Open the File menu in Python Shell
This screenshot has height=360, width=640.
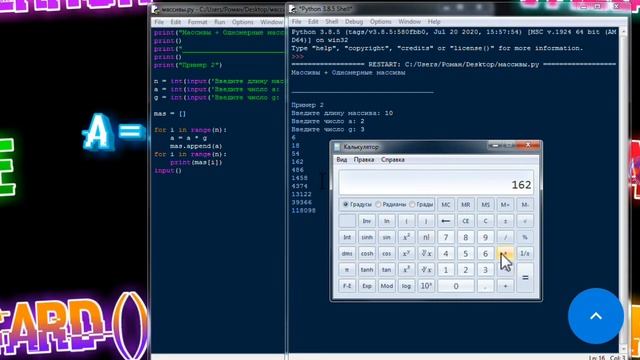297,22
